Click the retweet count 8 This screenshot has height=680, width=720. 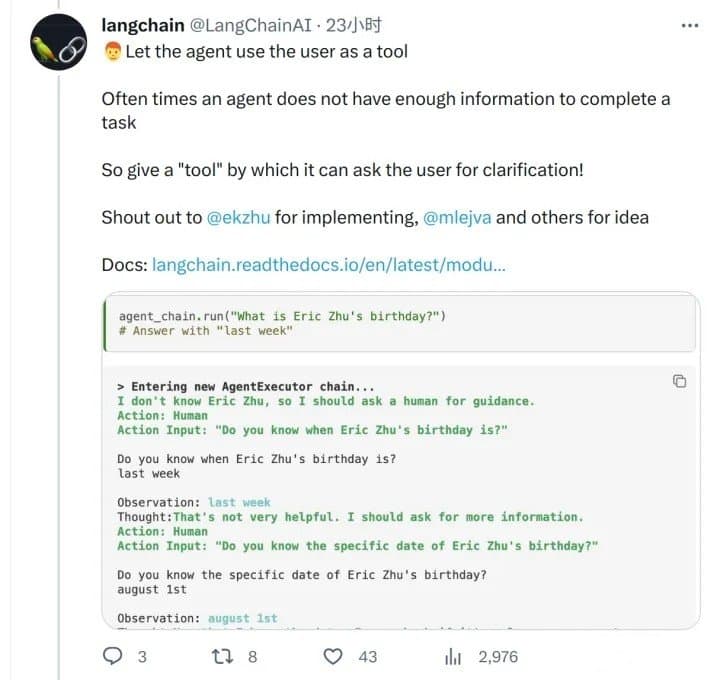coord(253,656)
